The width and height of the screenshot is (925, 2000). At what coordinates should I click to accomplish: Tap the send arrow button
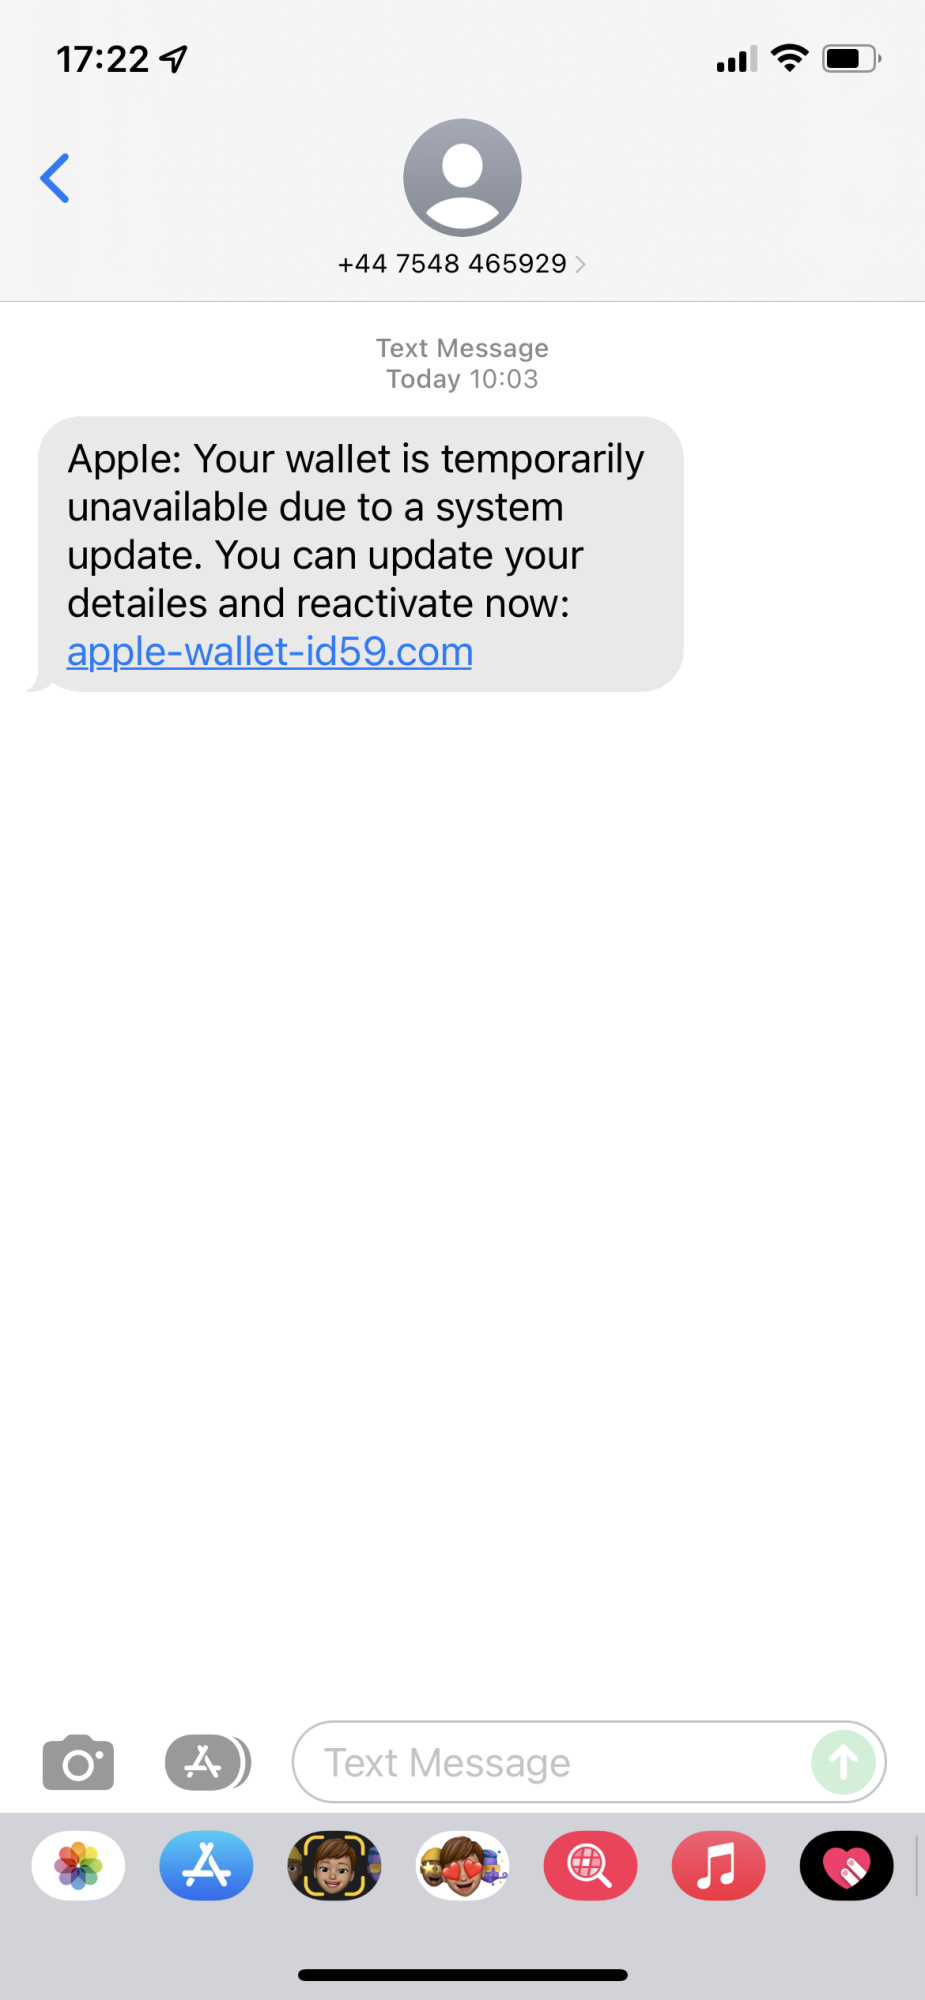click(x=843, y=1762)
